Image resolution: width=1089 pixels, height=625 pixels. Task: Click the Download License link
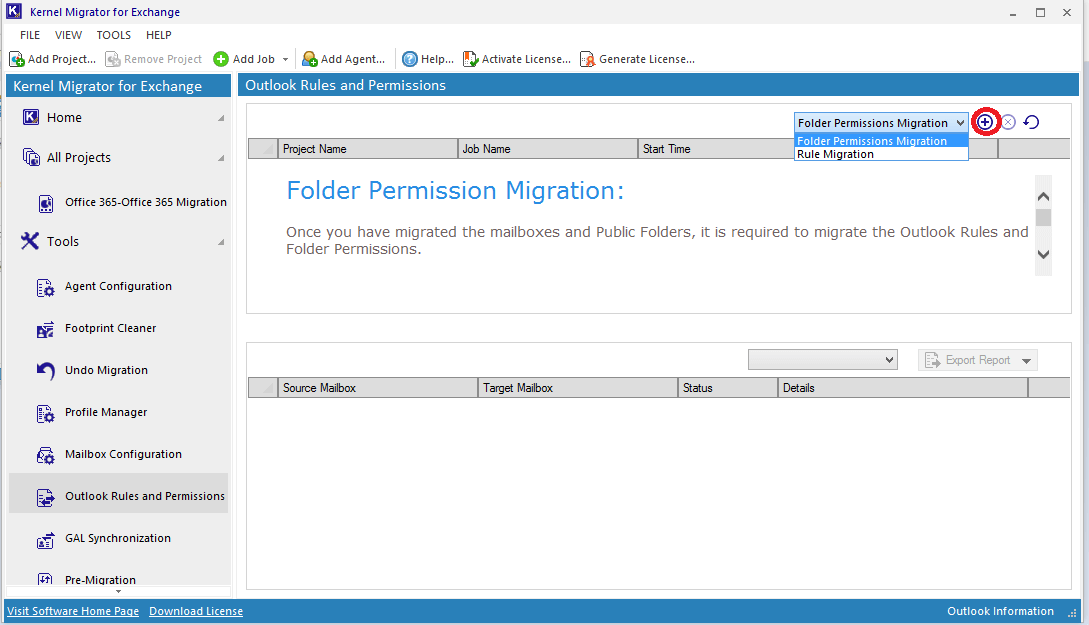point(196,611)
